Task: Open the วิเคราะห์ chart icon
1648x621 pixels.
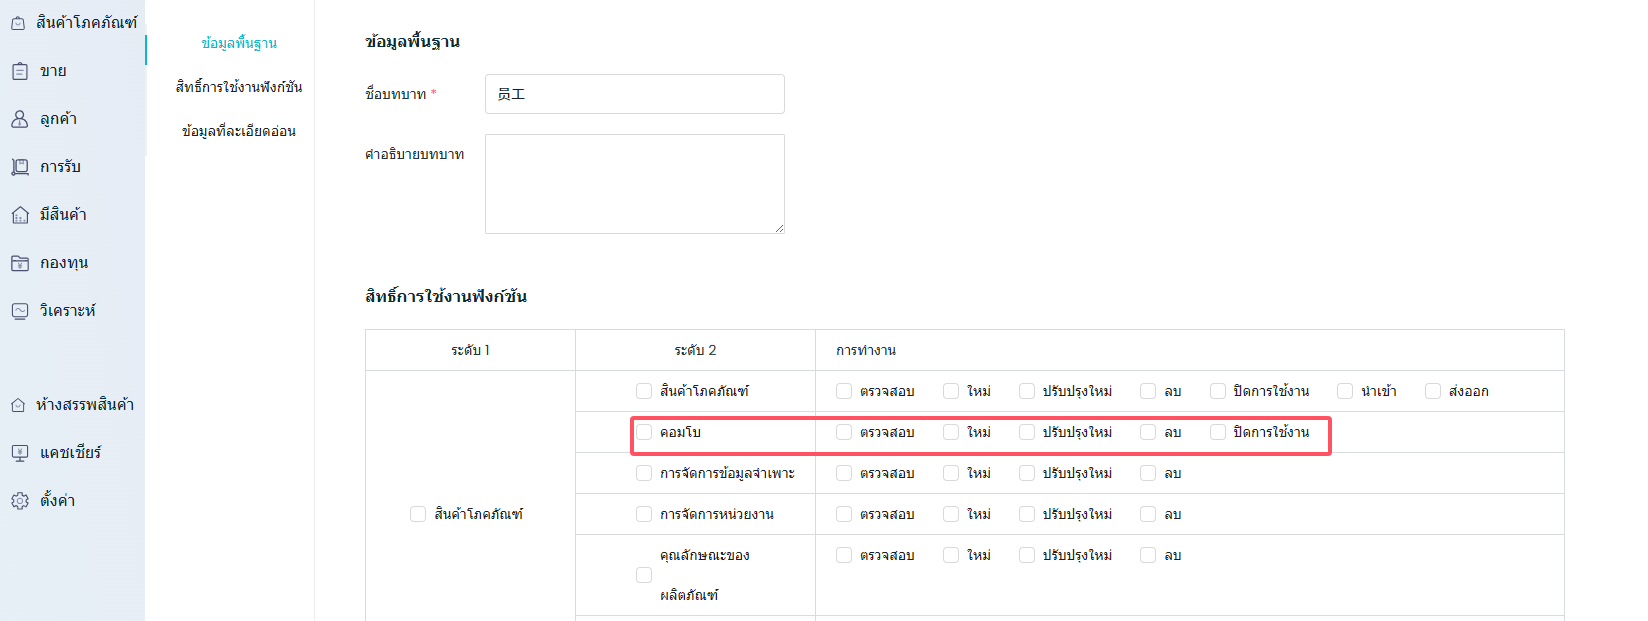Action: [20, 311]
